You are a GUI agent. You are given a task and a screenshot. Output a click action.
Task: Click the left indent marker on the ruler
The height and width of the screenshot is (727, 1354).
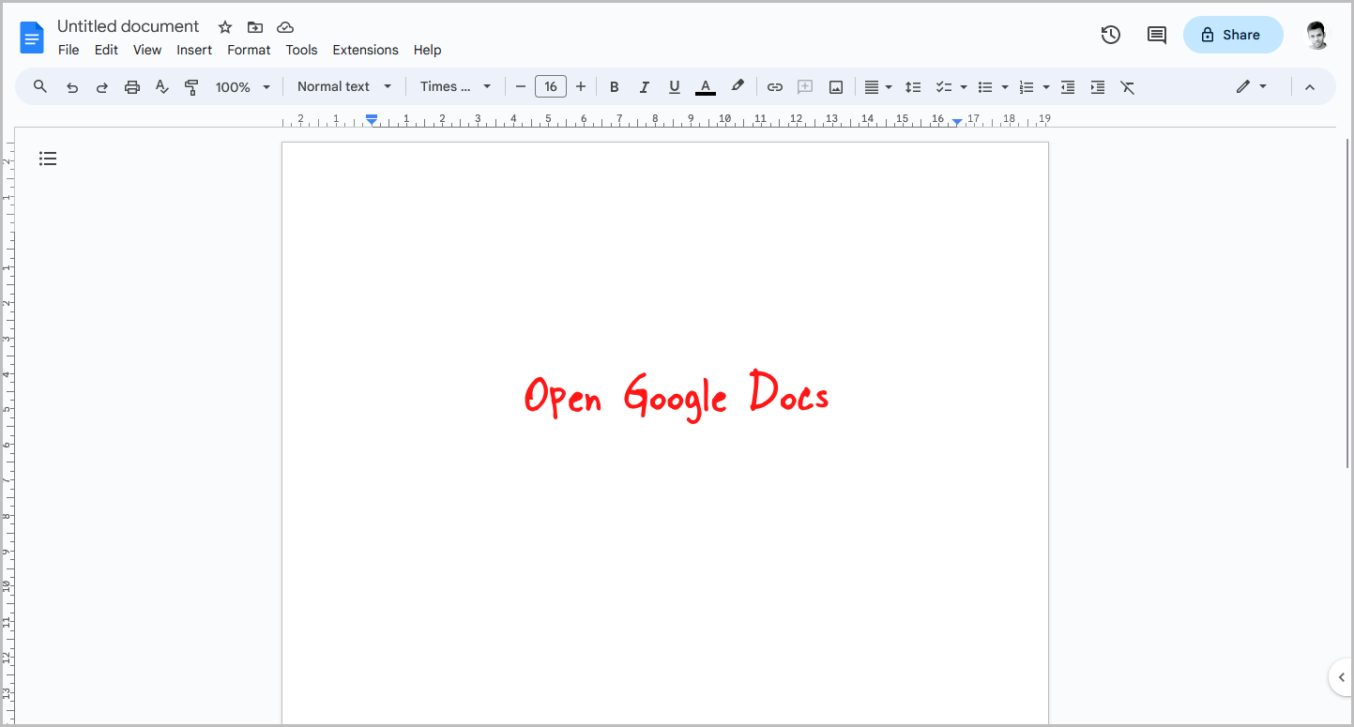coord(372,120)
